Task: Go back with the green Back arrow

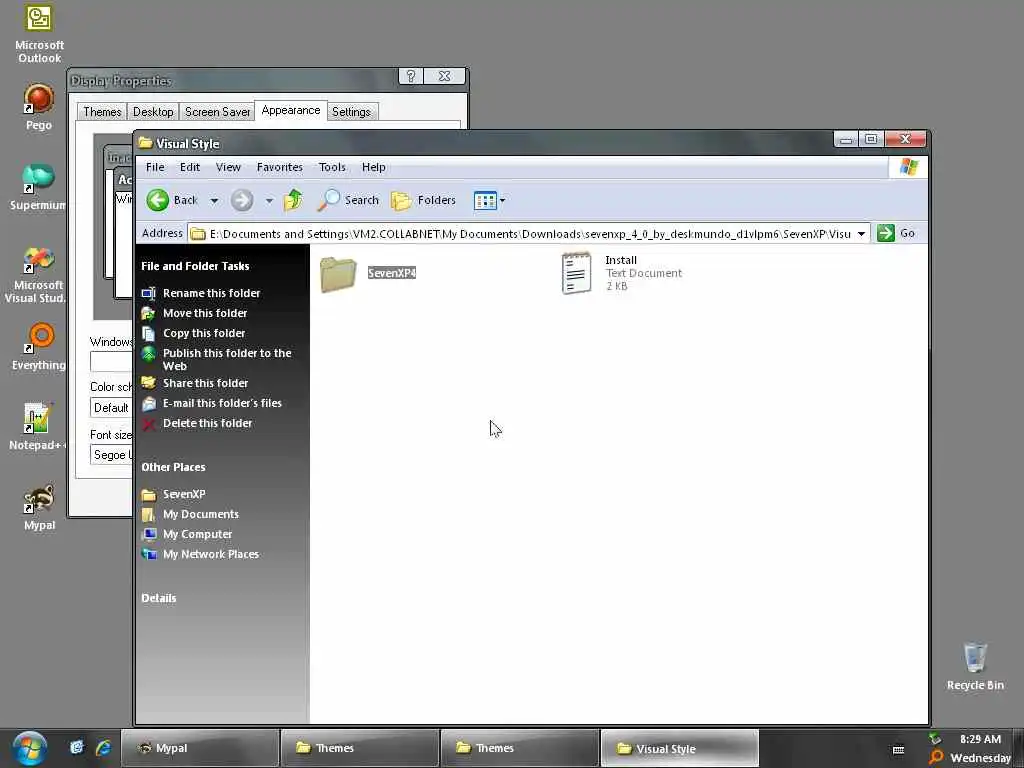Action: (157, 200)
